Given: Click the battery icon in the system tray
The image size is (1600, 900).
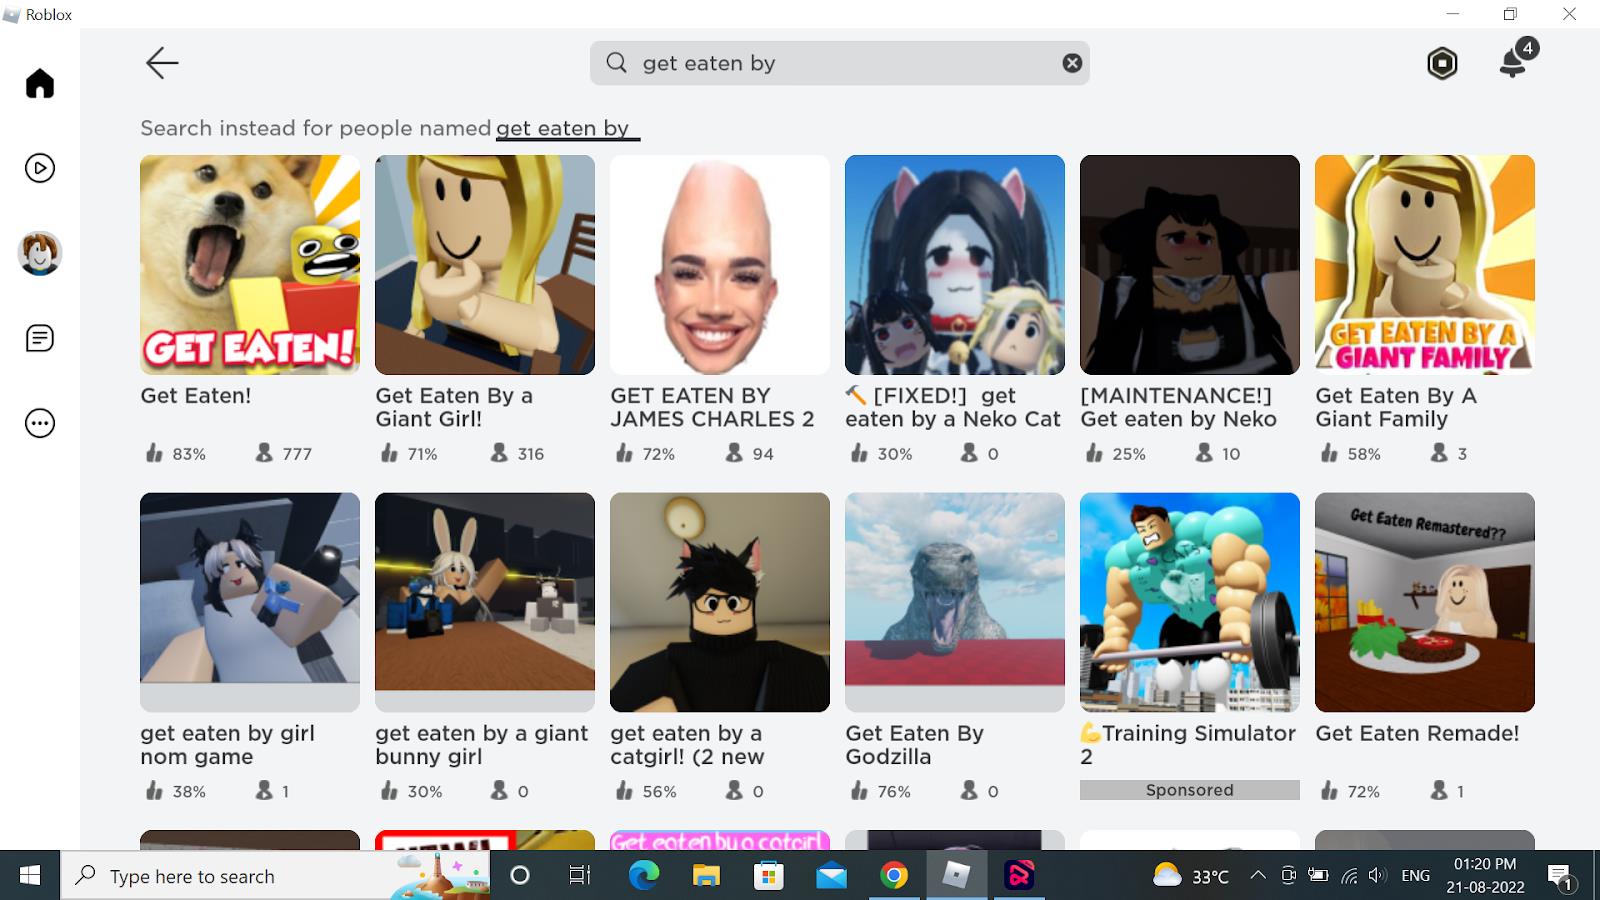Looking at the screenshot, I should (x=1318, y=876).
